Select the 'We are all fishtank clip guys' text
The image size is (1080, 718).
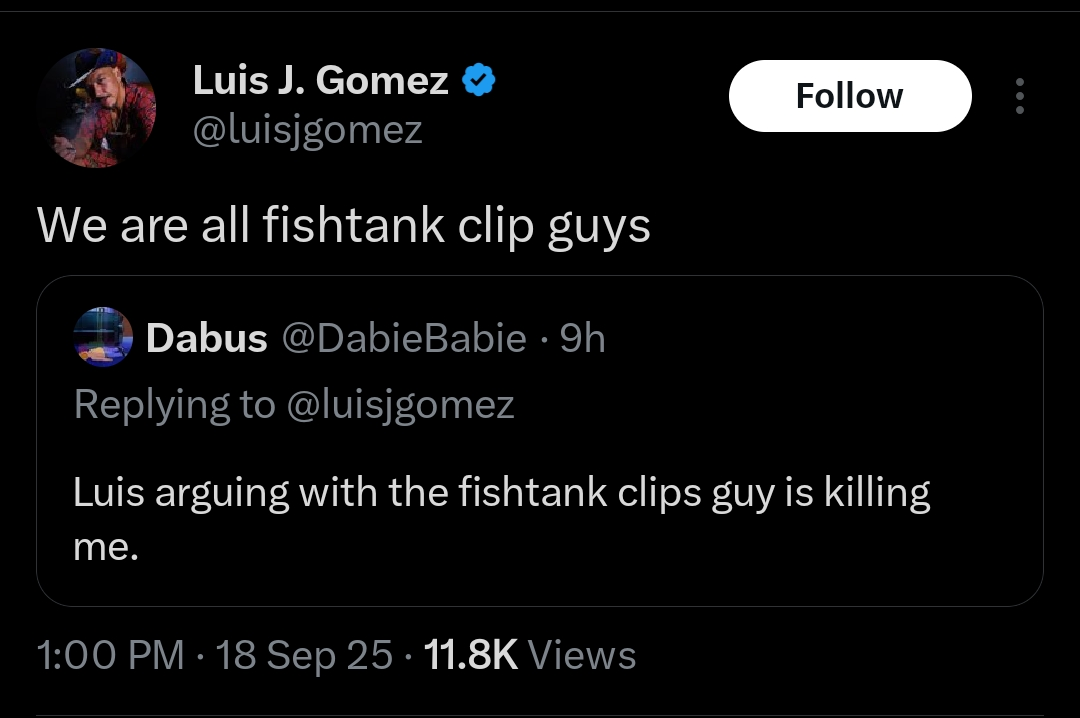pyautogui.click(x=343, y=226)
